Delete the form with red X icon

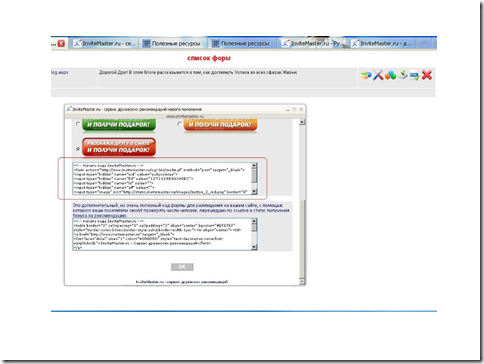pyautogui.click(x=427, y=75)
